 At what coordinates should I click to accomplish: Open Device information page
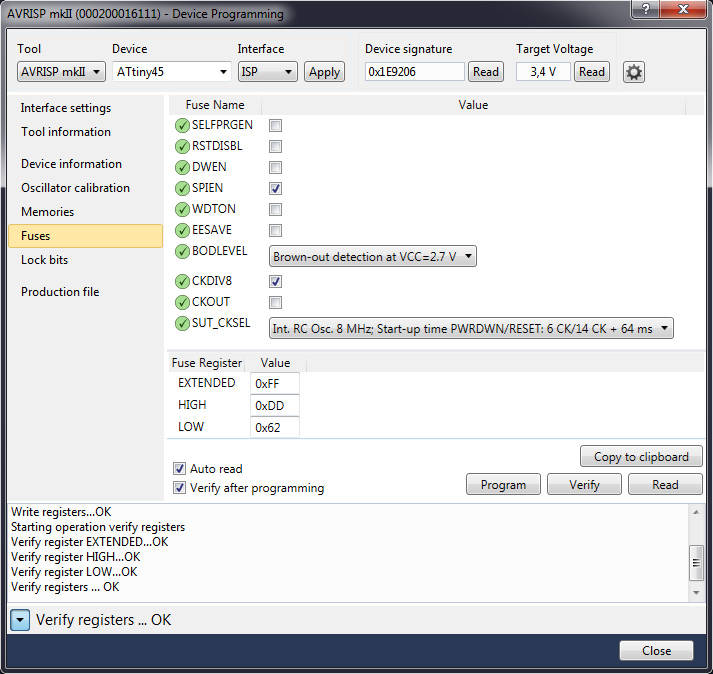click(x=71, y=164)
